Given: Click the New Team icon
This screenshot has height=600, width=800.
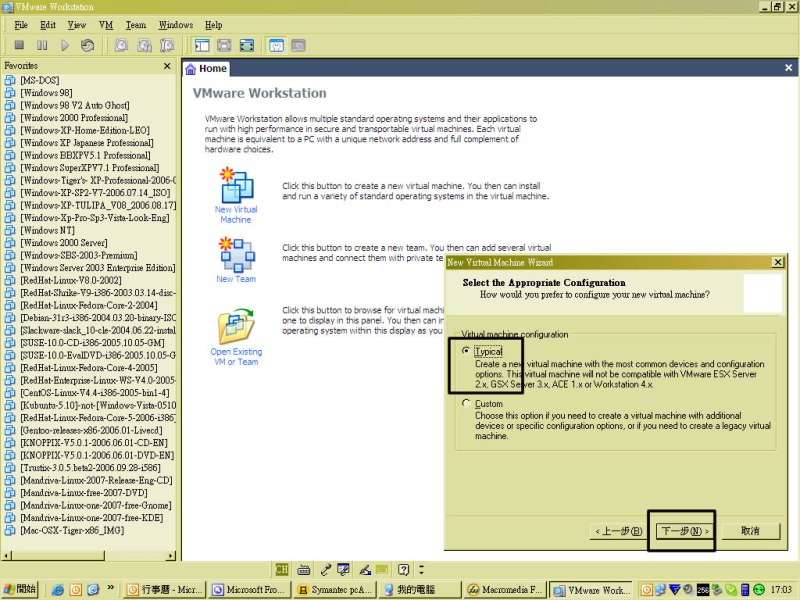Looking at the screenshot, I should pos(236,254).
